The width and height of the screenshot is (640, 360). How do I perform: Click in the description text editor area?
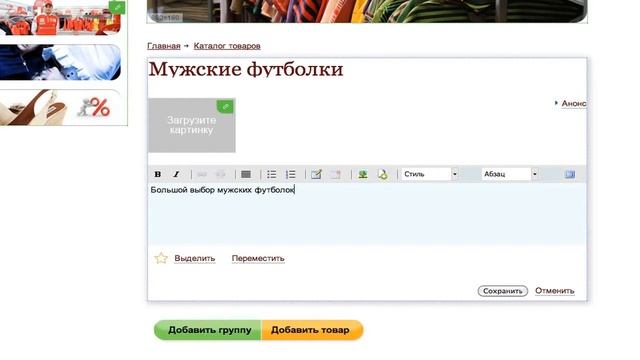(367, 214)
